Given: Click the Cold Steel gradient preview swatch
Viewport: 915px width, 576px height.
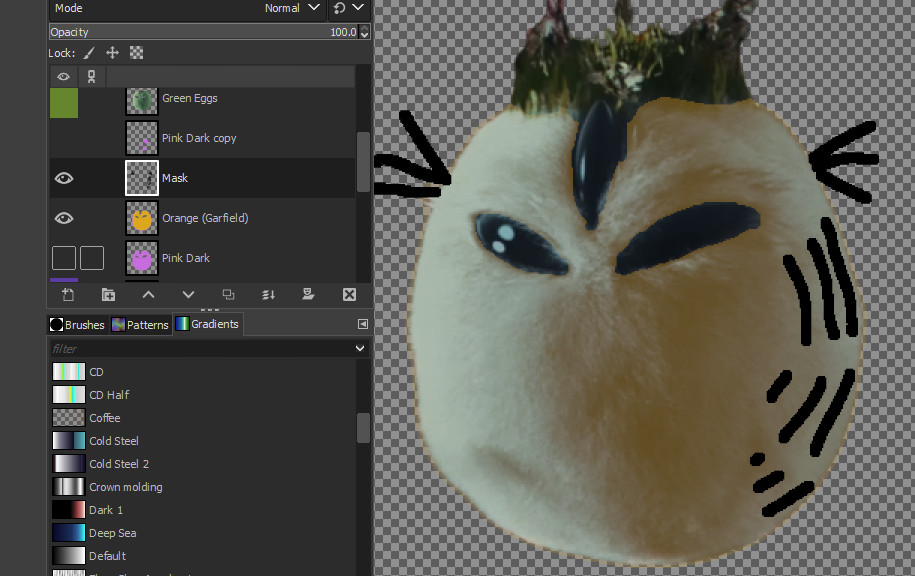Looking at the screenshot, I should pos(69,441).
